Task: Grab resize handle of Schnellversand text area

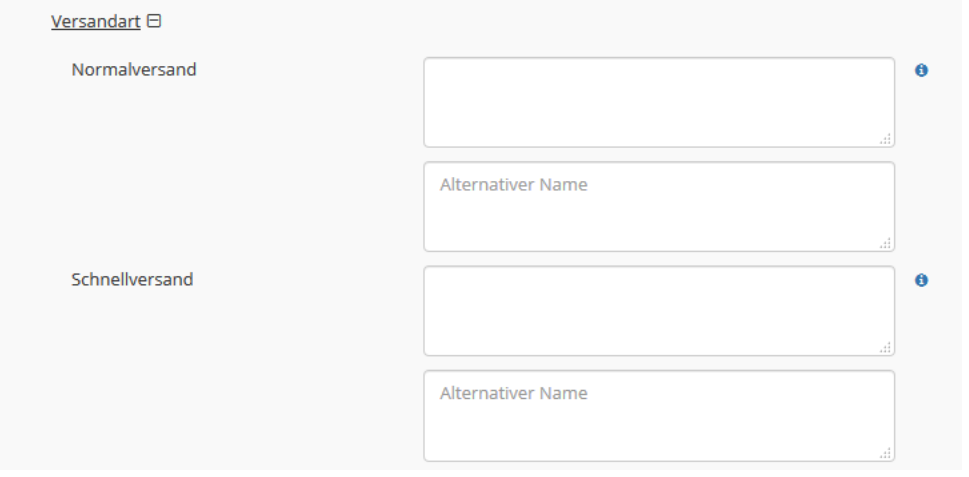Action: pyautogui.click(x=886, y=348)
